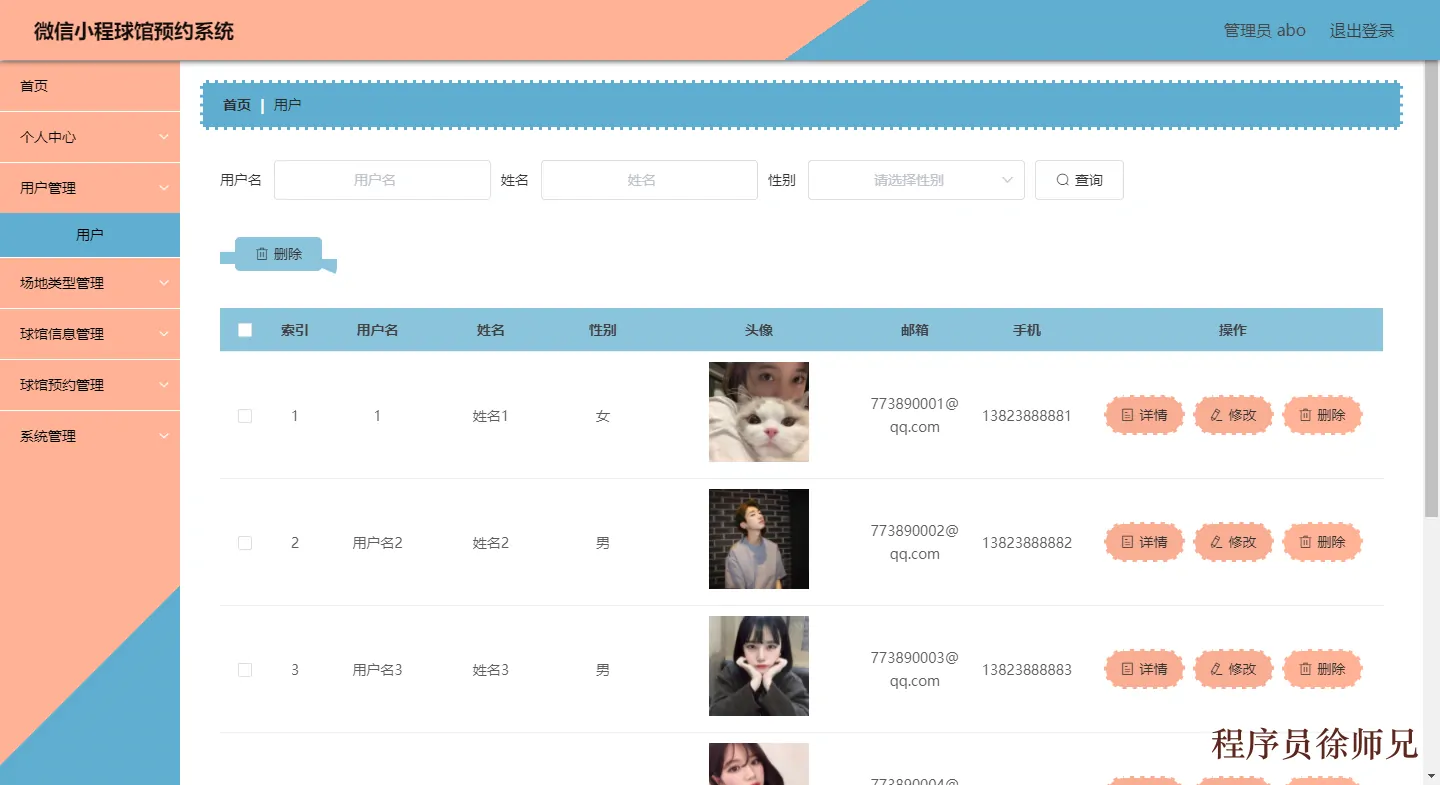Click the title 微信小程球馆预约系统
This screenshot has width=1440, height=785.
tap(134, 31)
